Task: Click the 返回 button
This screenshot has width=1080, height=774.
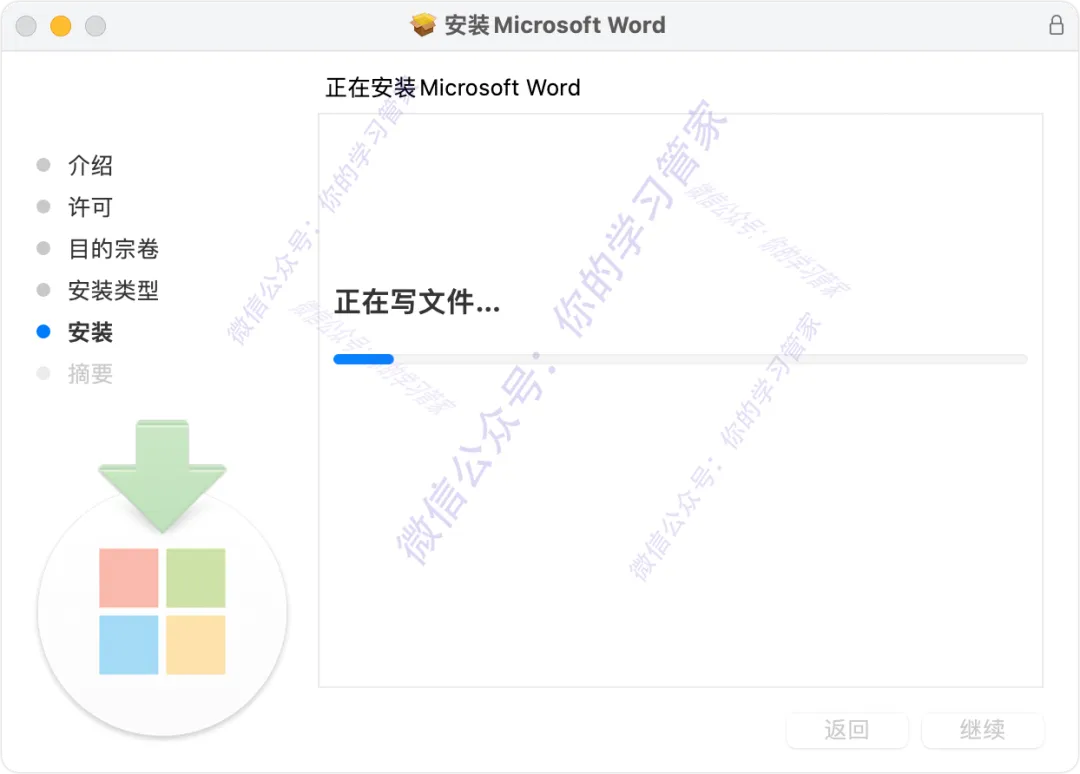Action: pos(847,730)
